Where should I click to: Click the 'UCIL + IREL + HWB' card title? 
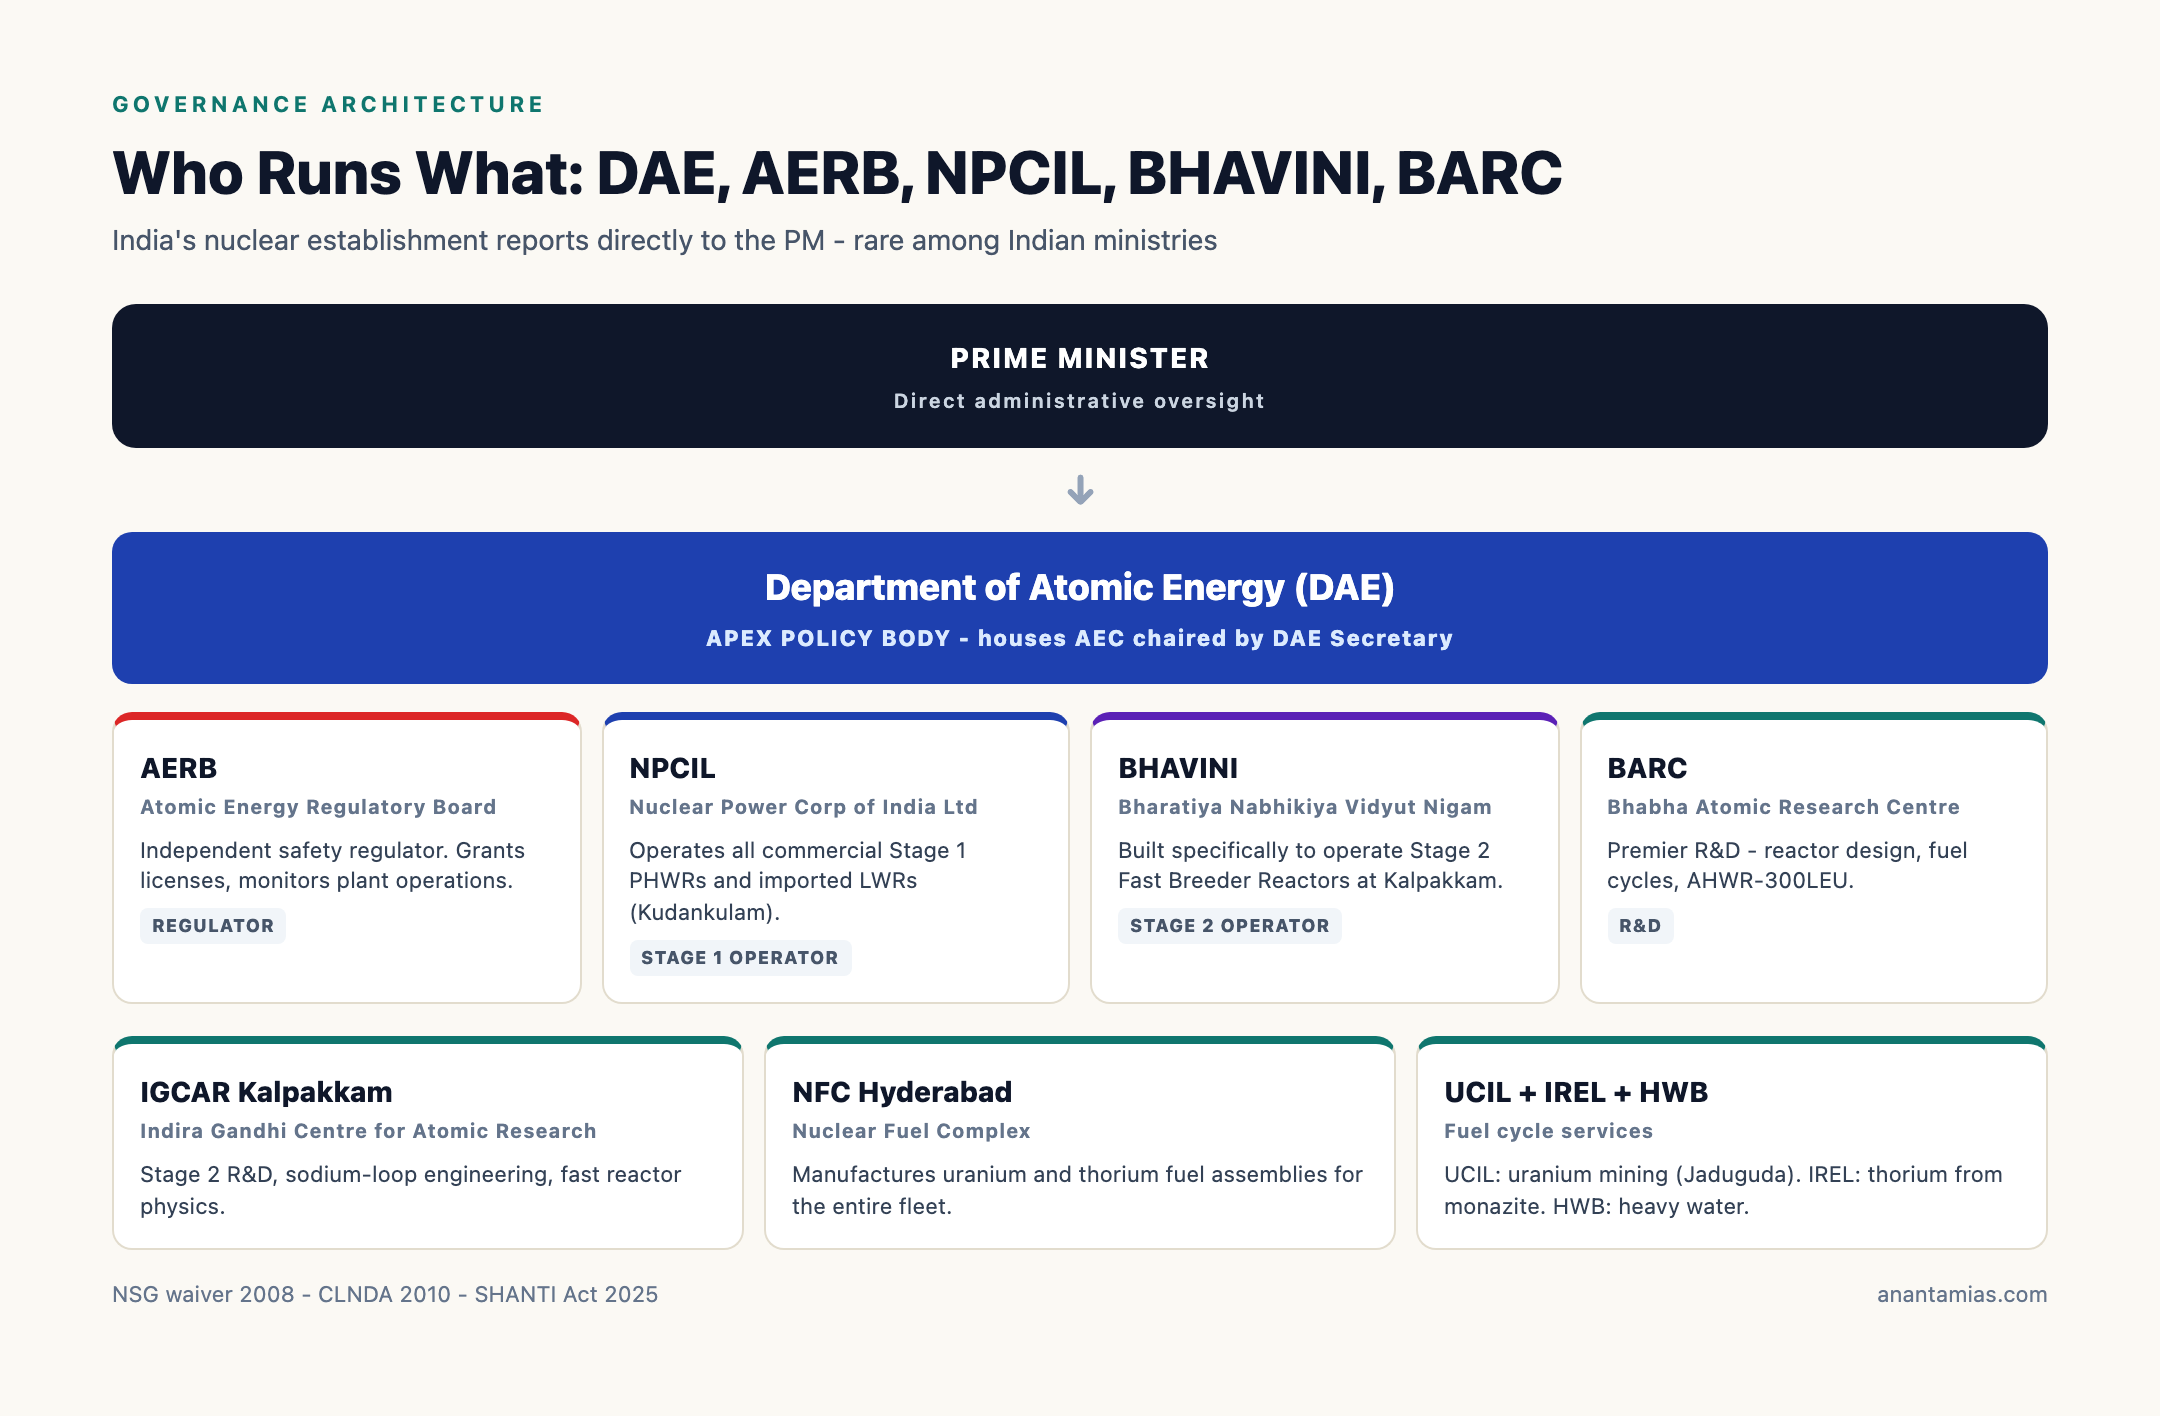(1576, 1092)
